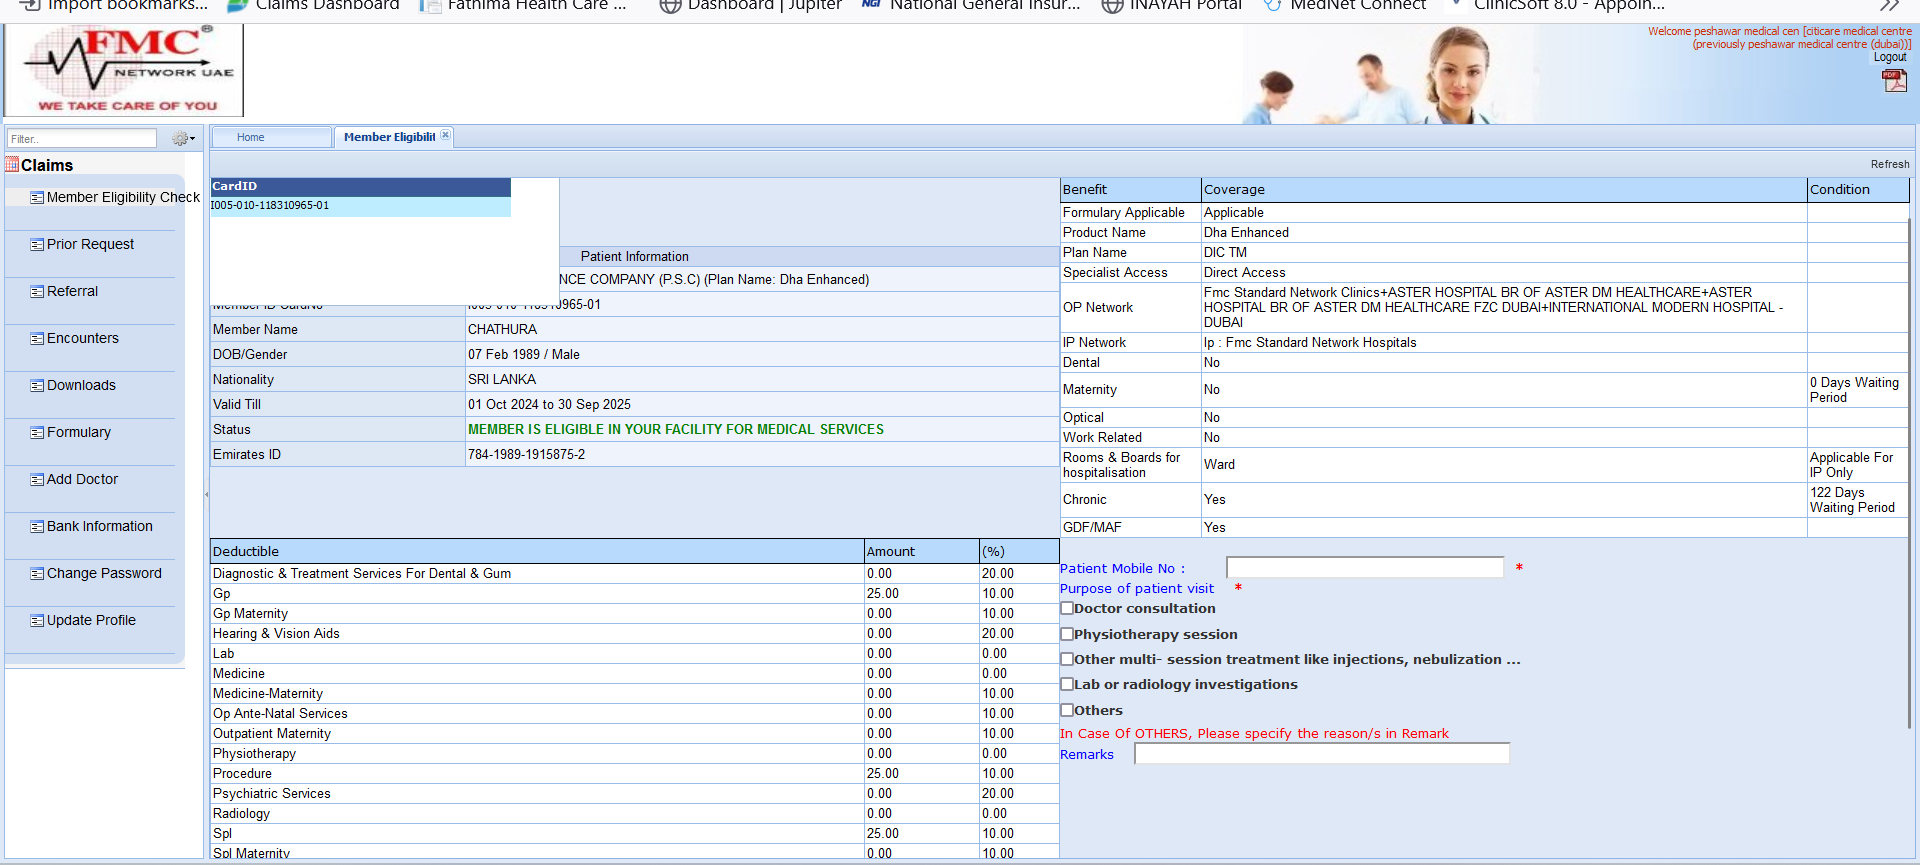Click the Add Doctor sidebar icon
1920x865 pixels.
[37, 480]
